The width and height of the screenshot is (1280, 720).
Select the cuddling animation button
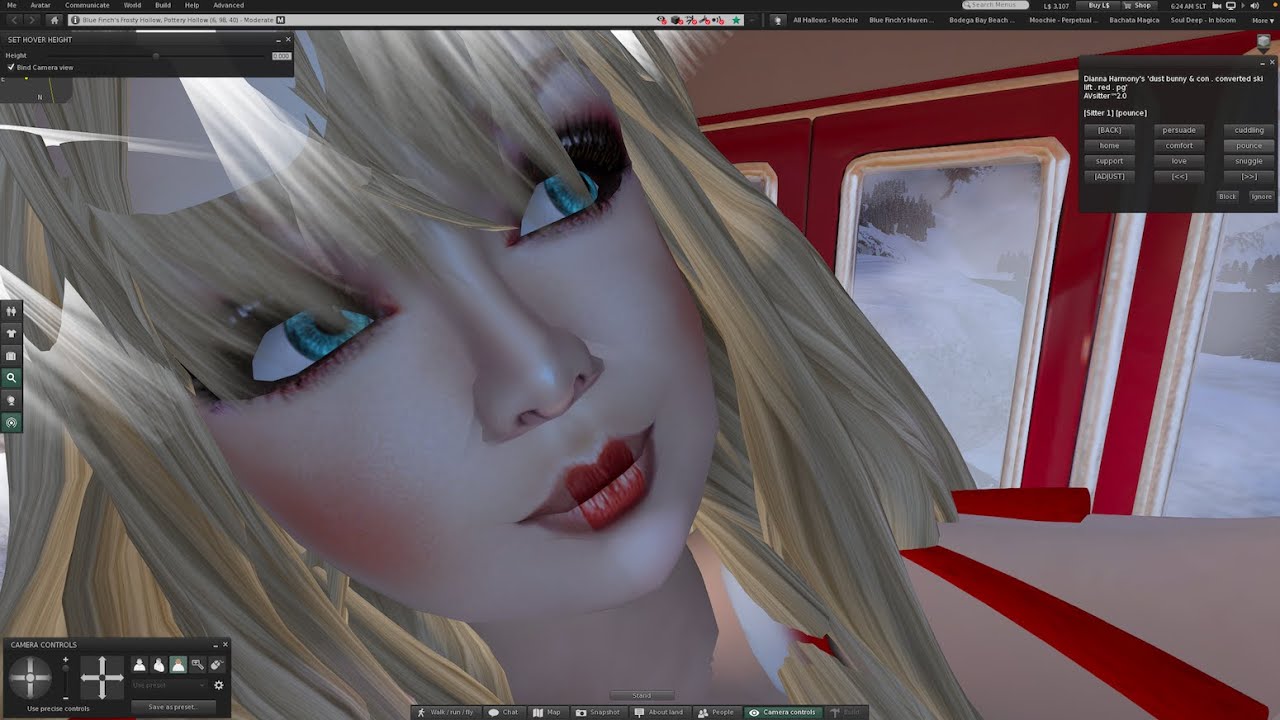click(1249, 130)
